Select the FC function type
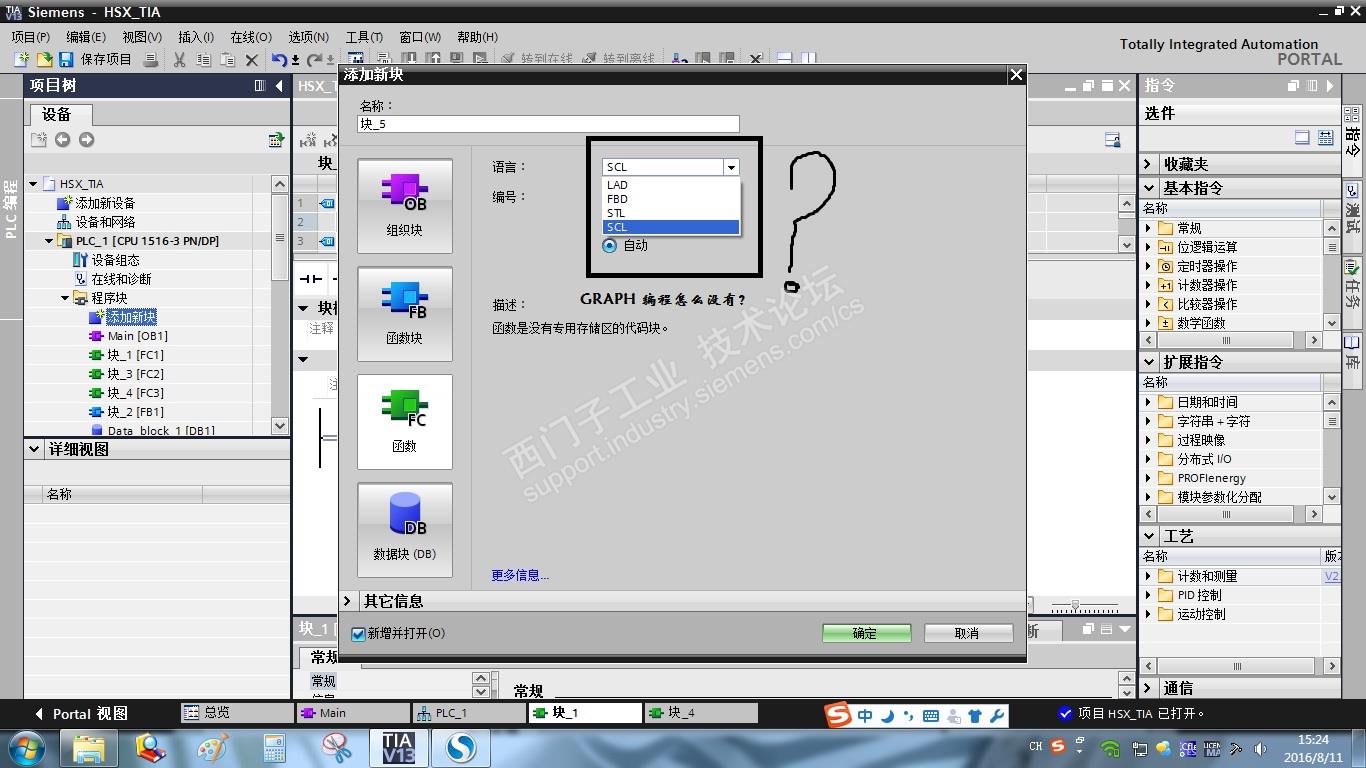 [404, 421]
